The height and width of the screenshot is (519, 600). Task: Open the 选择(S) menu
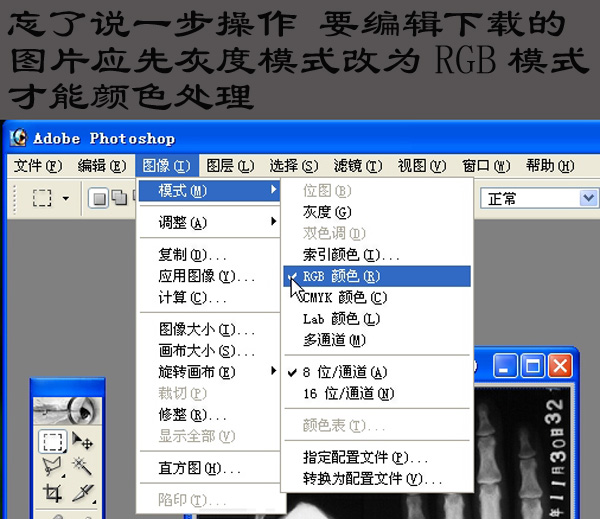[294, 166]
